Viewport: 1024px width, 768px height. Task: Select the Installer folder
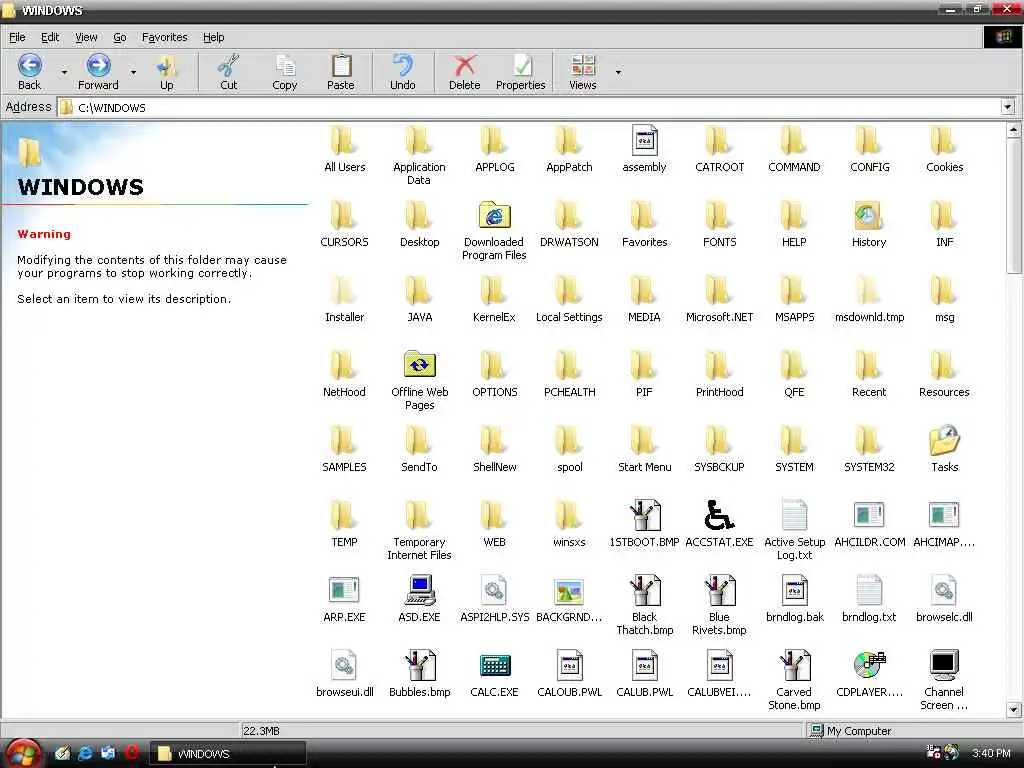coord(344,298)
